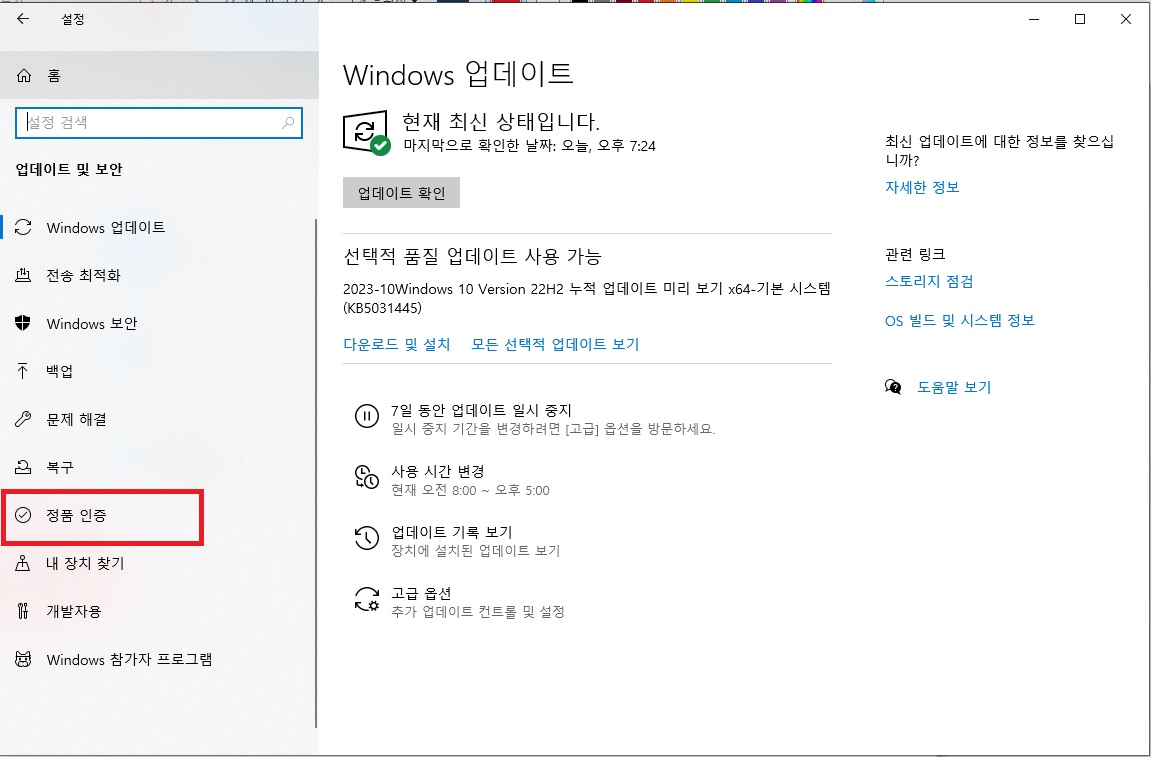The height and width of the screenshot is (757, 1155).
Task: Click the 복구 sidebar icon
Action: [x=24, y=467]
